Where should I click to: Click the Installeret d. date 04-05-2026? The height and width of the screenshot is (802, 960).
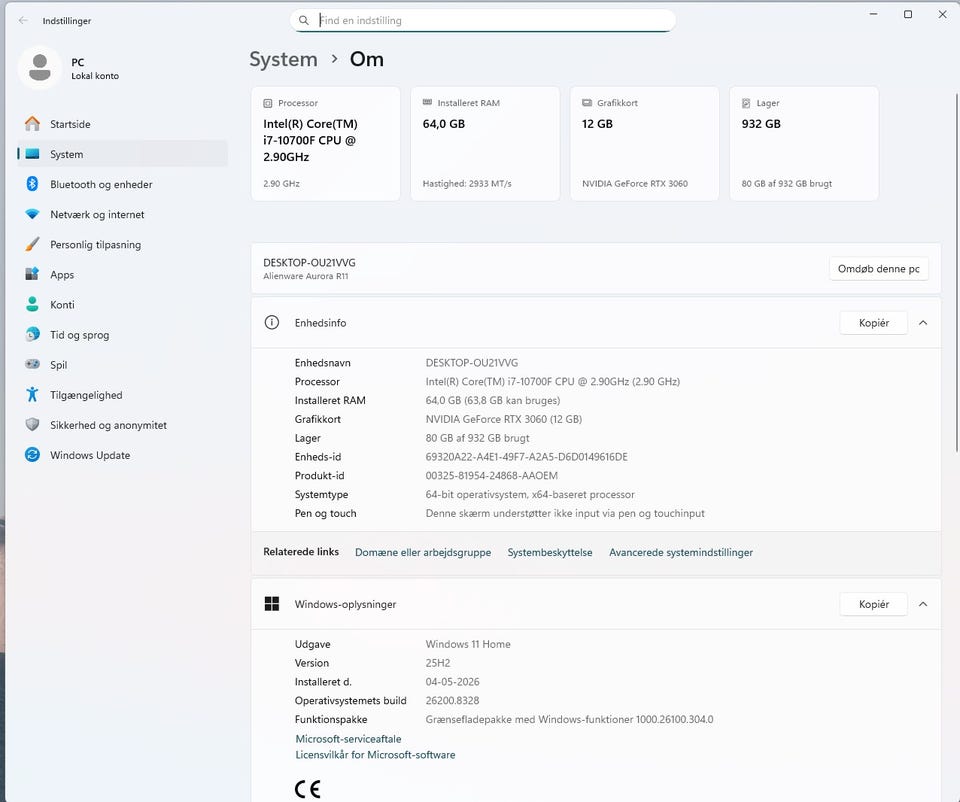(452, 681)
